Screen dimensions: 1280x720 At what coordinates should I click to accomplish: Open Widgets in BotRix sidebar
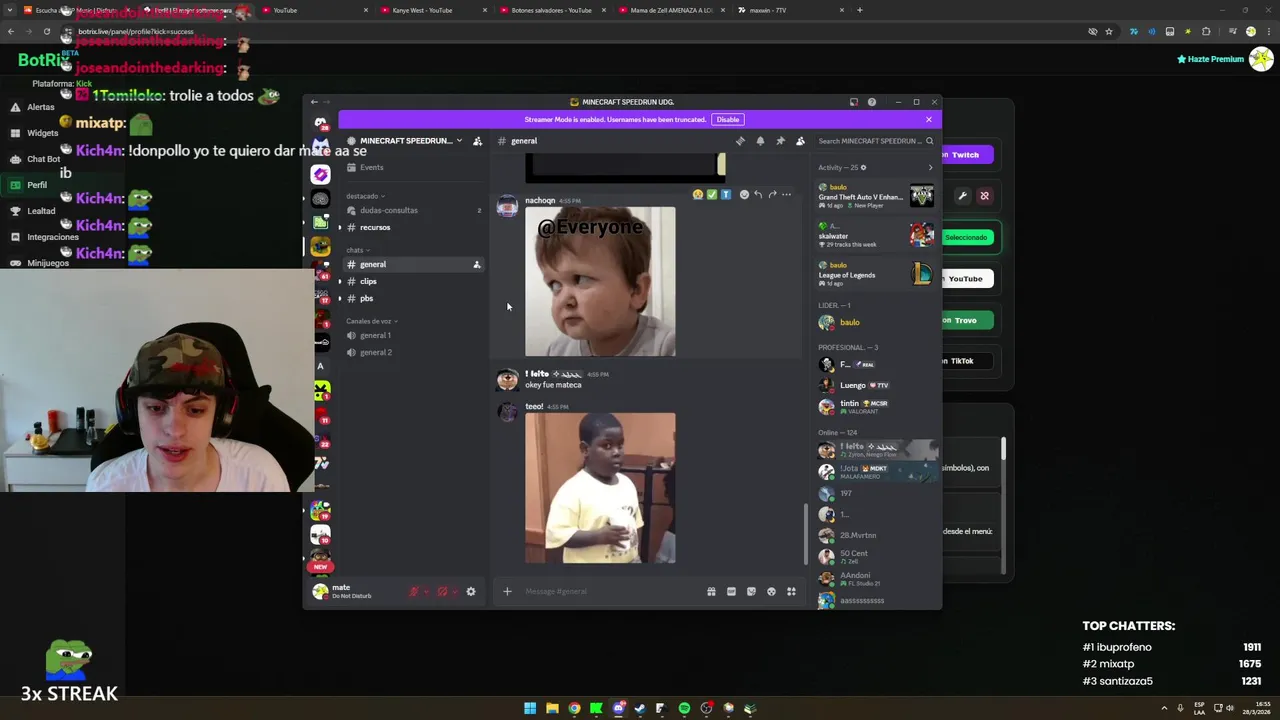(34, 133)
